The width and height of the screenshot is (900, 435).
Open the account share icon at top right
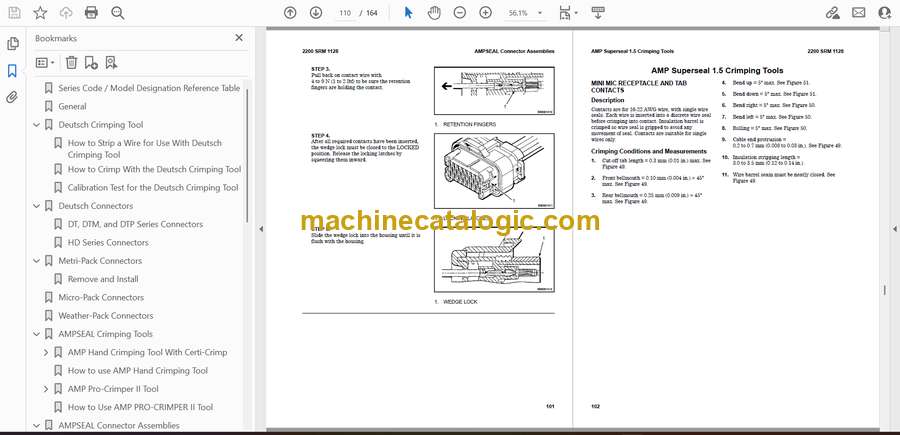click(885, 13)
